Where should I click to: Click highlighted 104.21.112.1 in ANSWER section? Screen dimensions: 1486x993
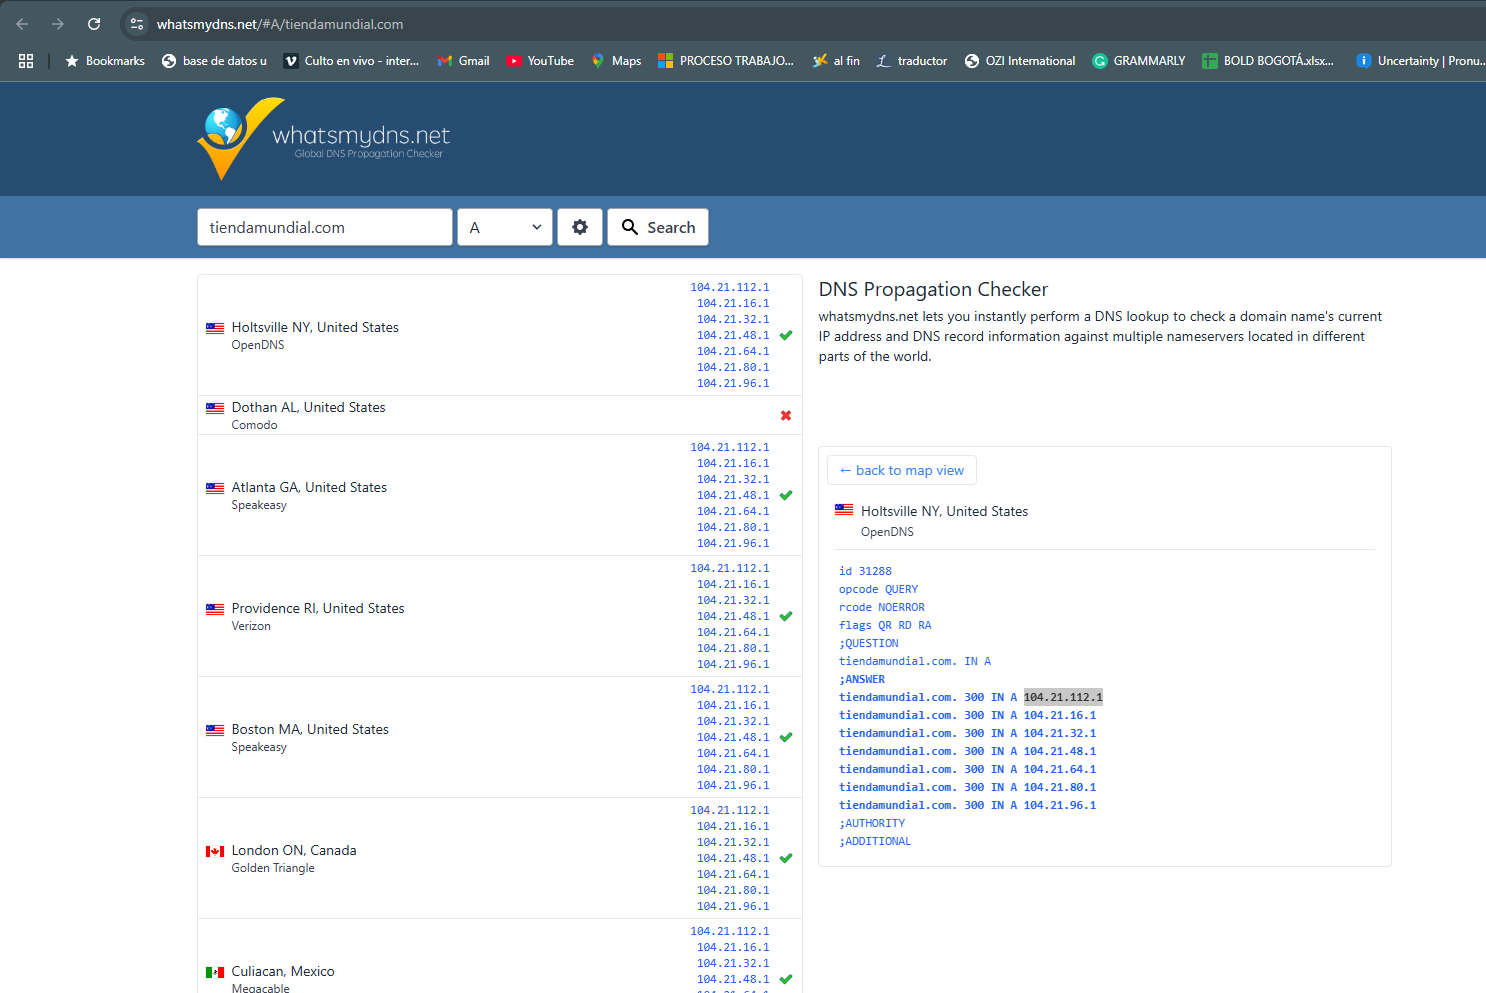click(1063, 697)
